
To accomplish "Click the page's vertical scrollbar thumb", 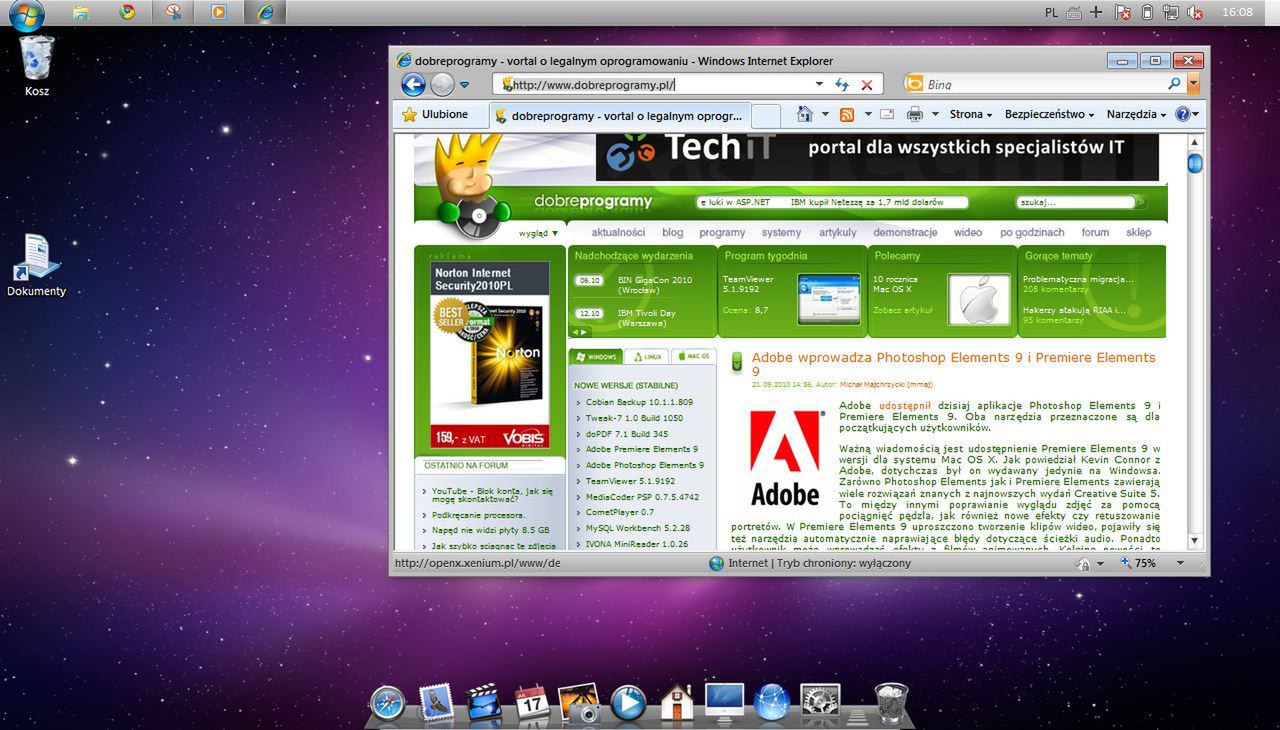I will (1194, 164).
